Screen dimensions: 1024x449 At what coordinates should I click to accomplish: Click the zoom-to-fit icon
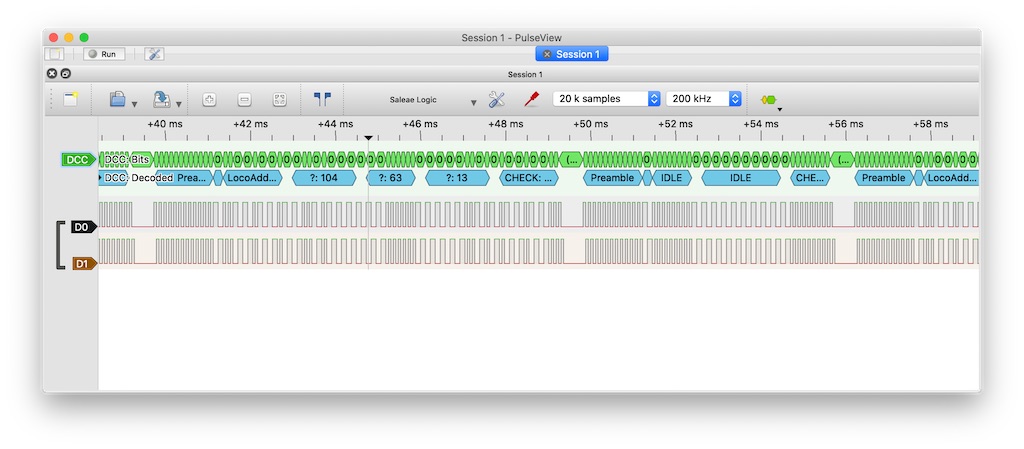point(280,99)
